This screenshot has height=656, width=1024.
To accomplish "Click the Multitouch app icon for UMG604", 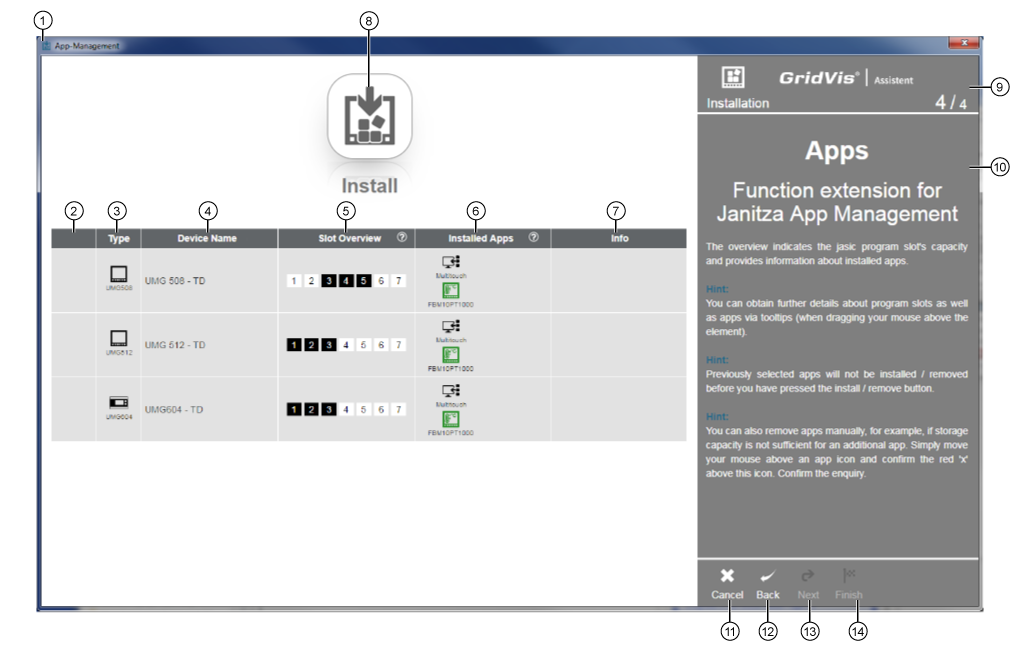I will [450, 392].
